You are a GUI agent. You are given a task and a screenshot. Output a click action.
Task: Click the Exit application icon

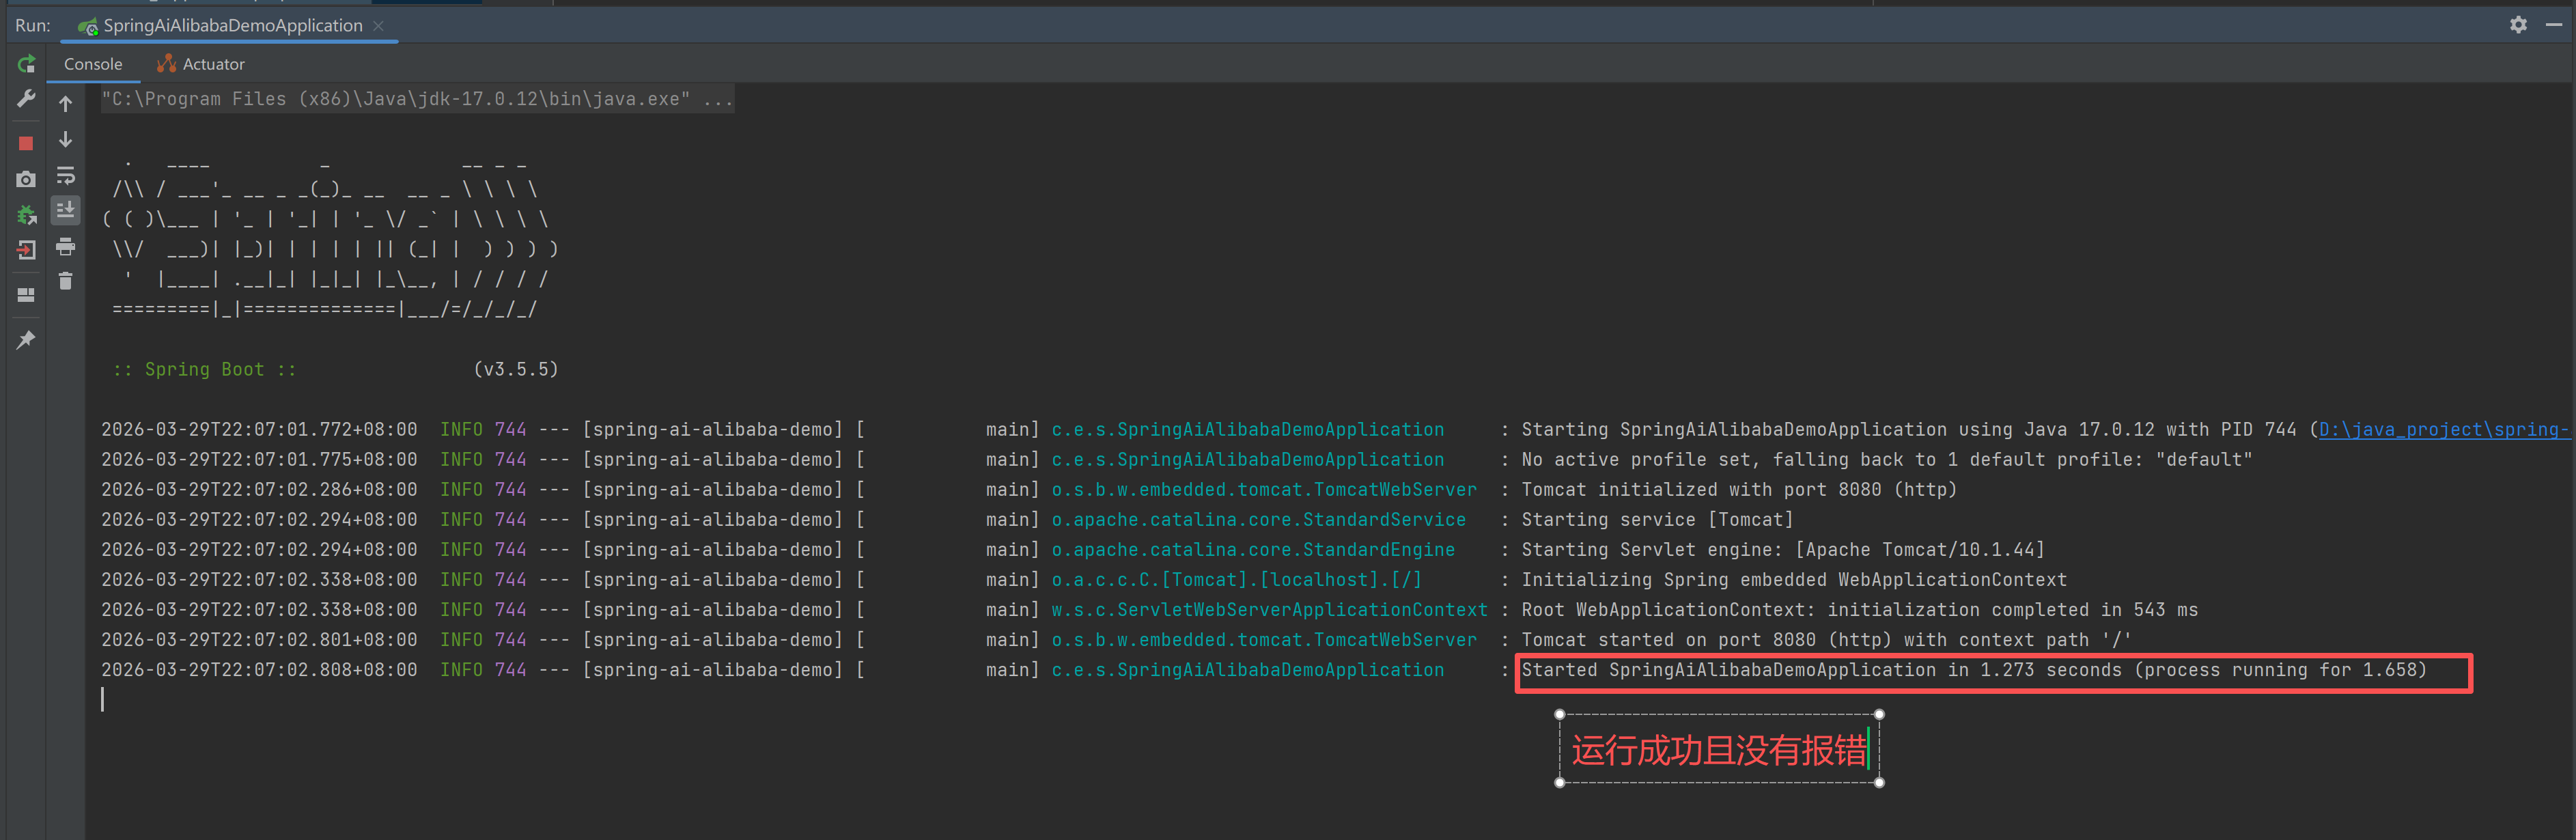(26, 250)
